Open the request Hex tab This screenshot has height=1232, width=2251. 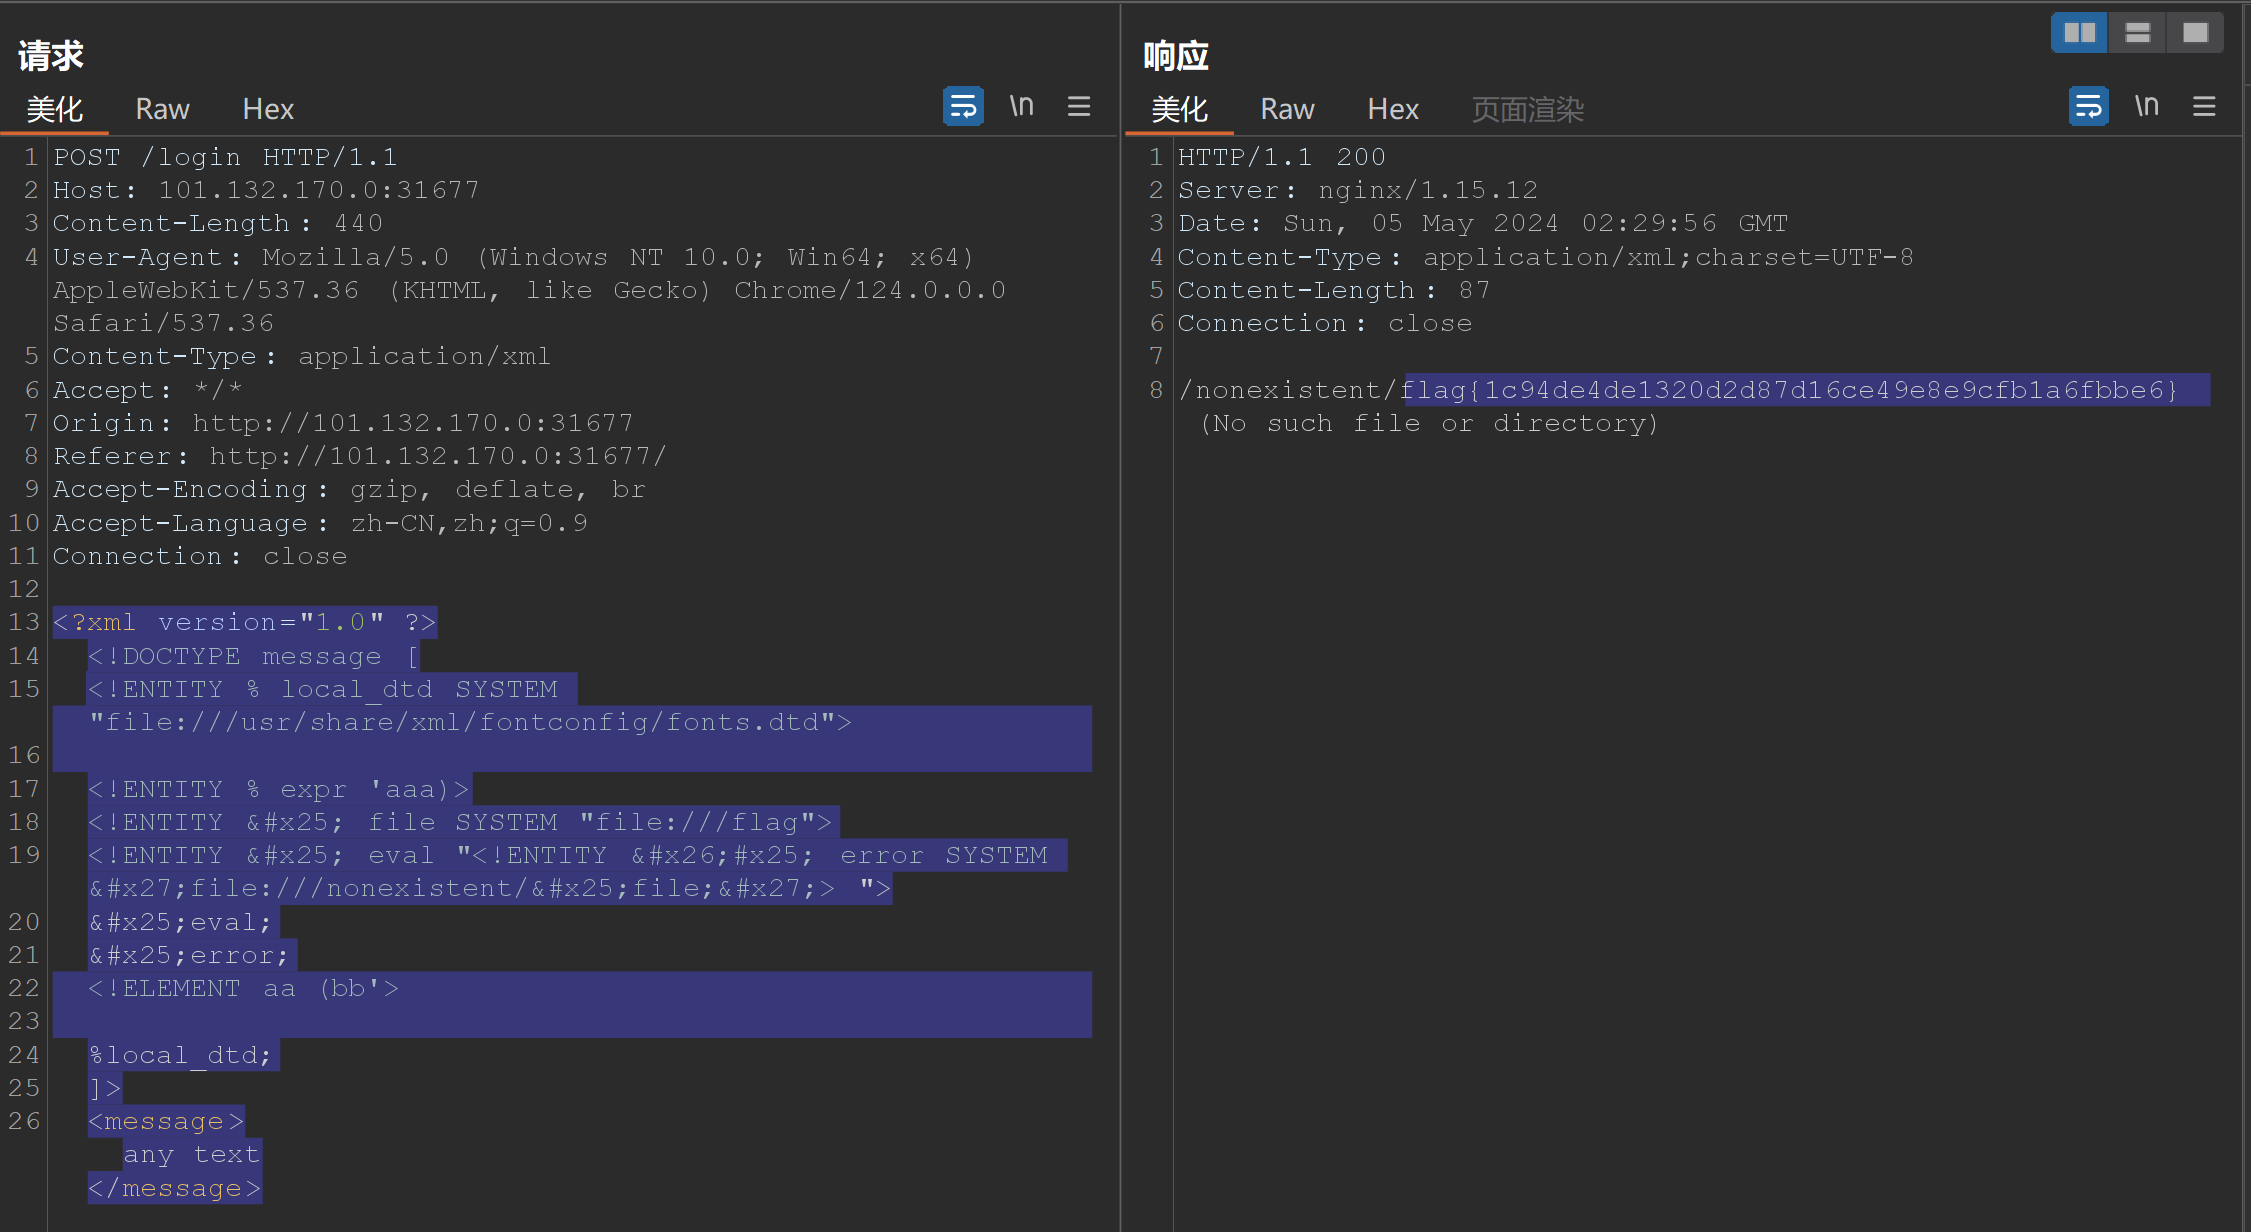268,109
